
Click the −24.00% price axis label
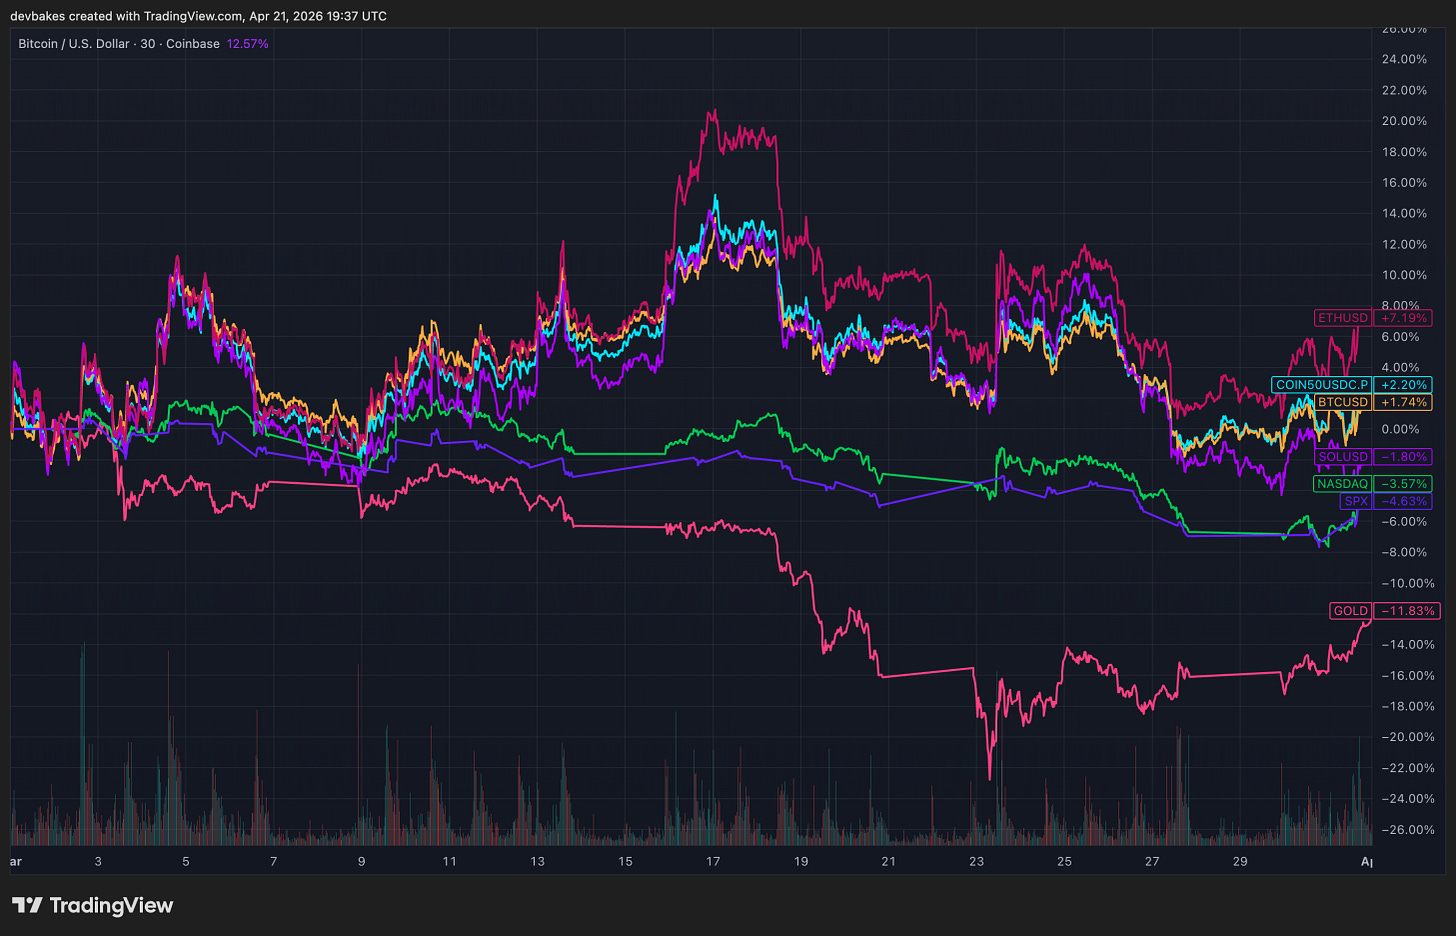[x=1406, y=799]
